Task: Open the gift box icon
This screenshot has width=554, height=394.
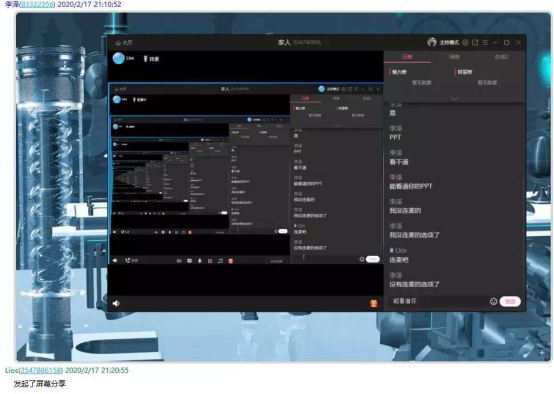Action: (373, 303)
